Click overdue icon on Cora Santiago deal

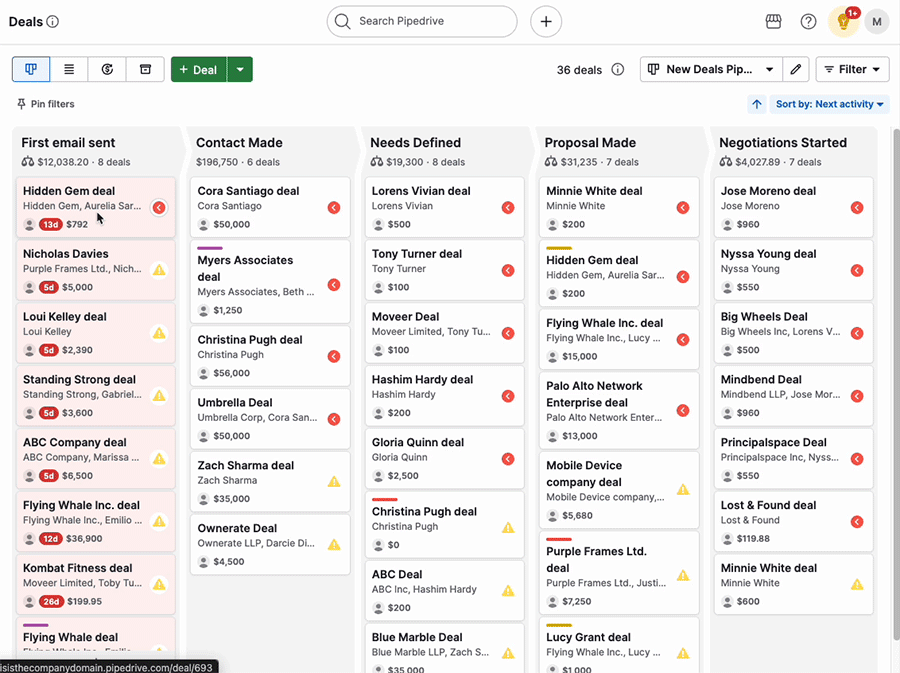click(333, 208)
